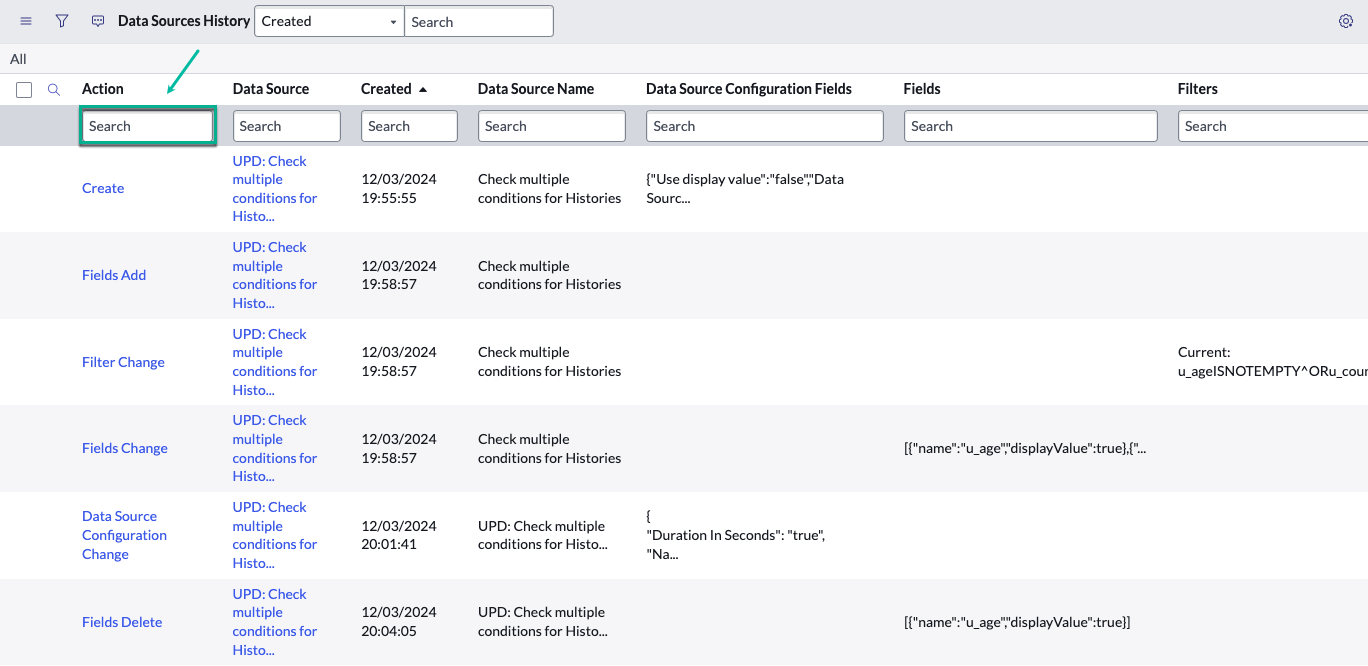Sort by the Data Source Name header

(x=535, y=89)
